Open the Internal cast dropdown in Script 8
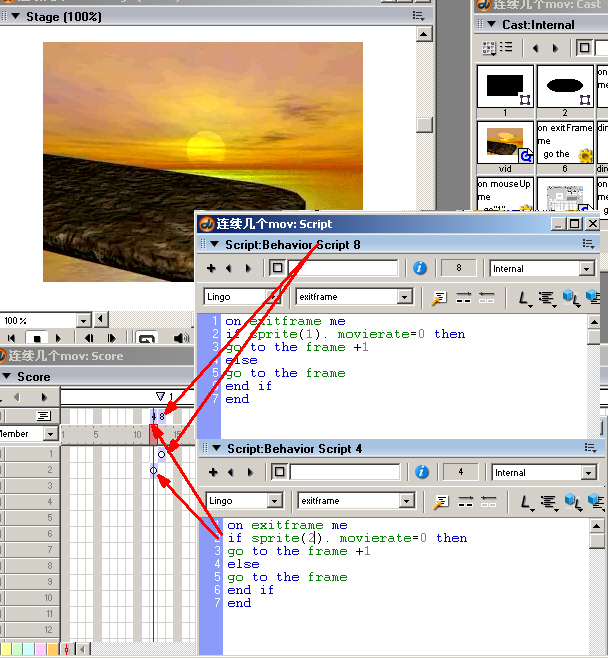The image size is (608, 658). (587, 269)
